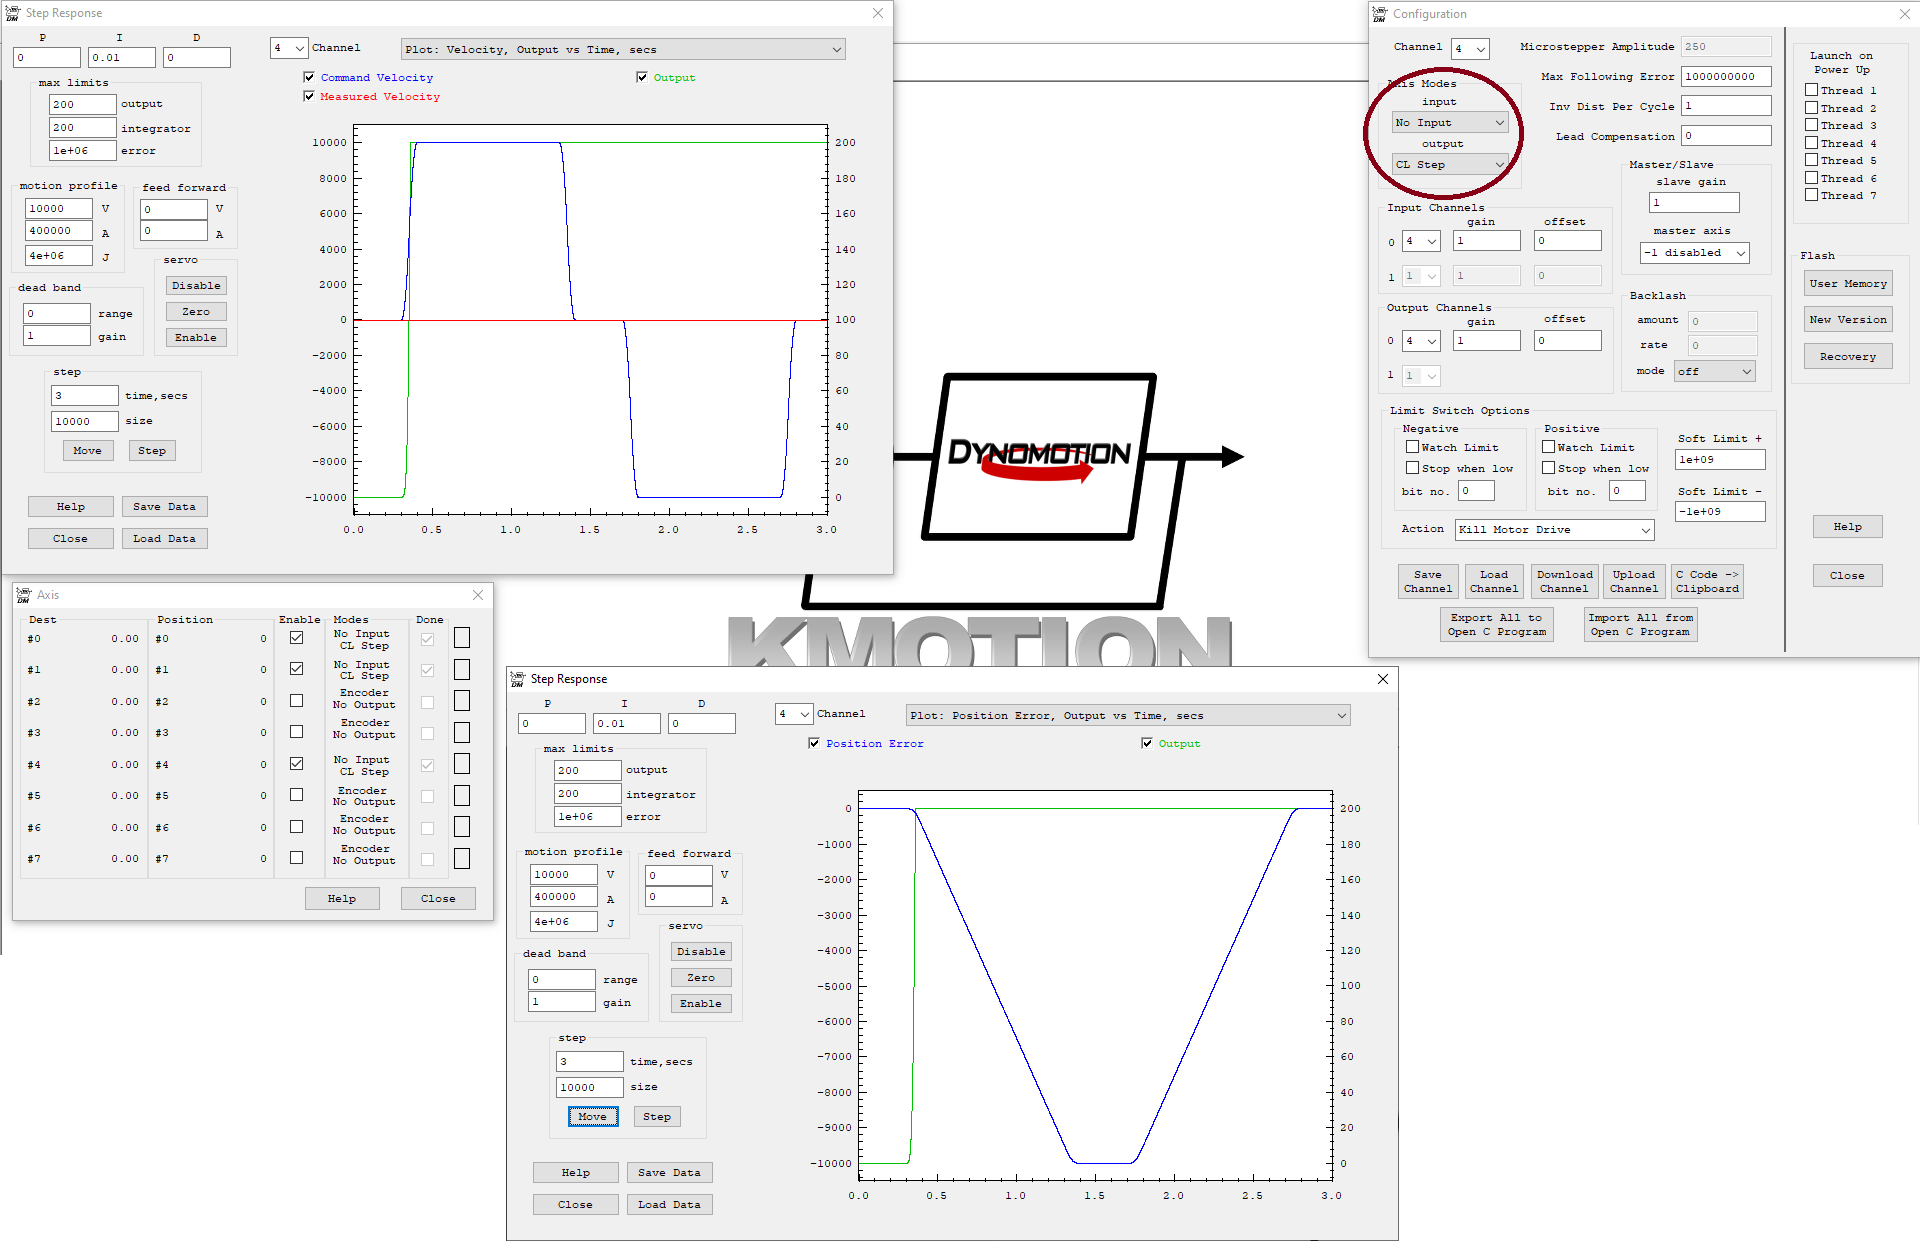The width and height of the screenshot is (1920, 1250).
Task: Enable Thread 1 launch on power up
Action: pyautogui.click(x=1811, y=90)
